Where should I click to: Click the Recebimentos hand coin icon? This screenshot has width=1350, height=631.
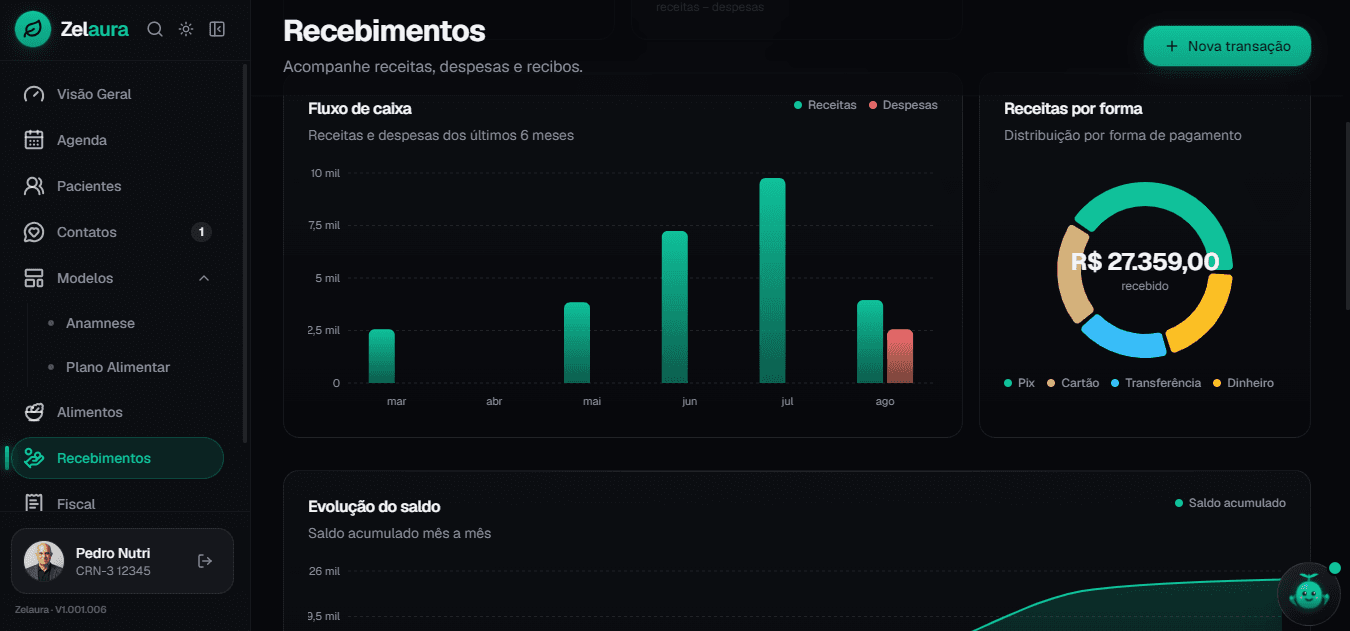[34, 458]
